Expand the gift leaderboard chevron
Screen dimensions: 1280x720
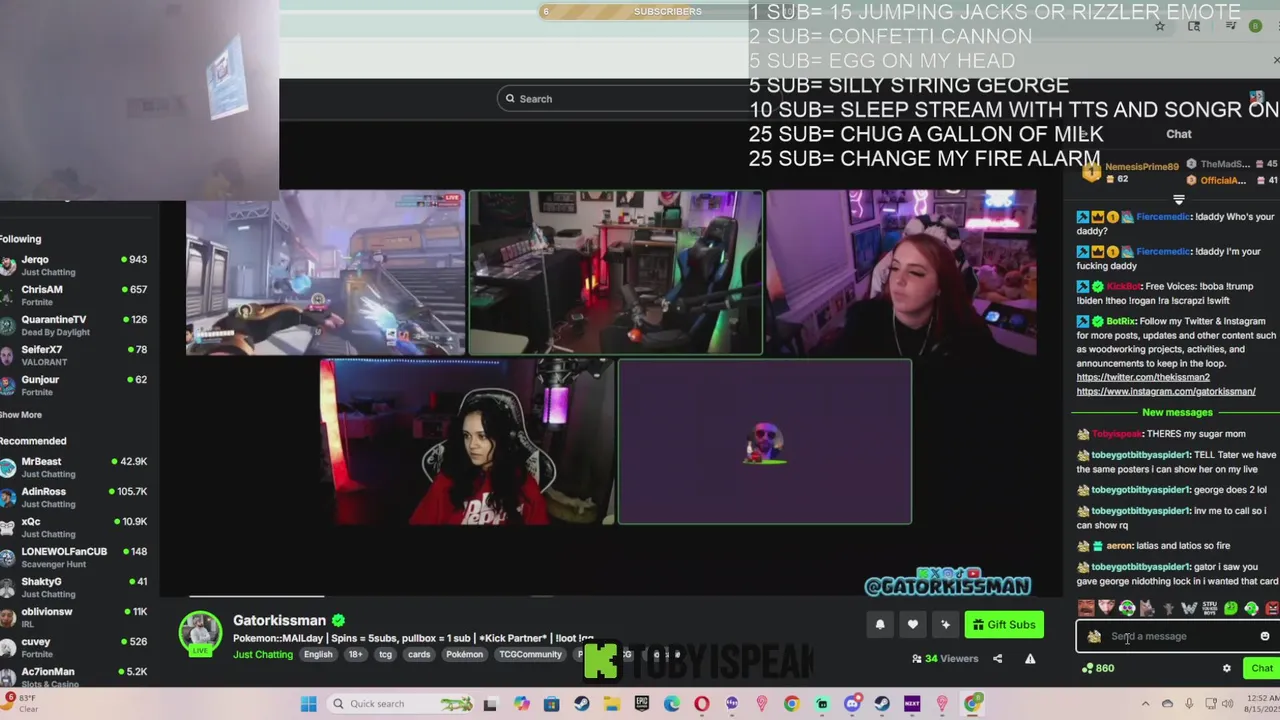click(x=1179, y=200)
